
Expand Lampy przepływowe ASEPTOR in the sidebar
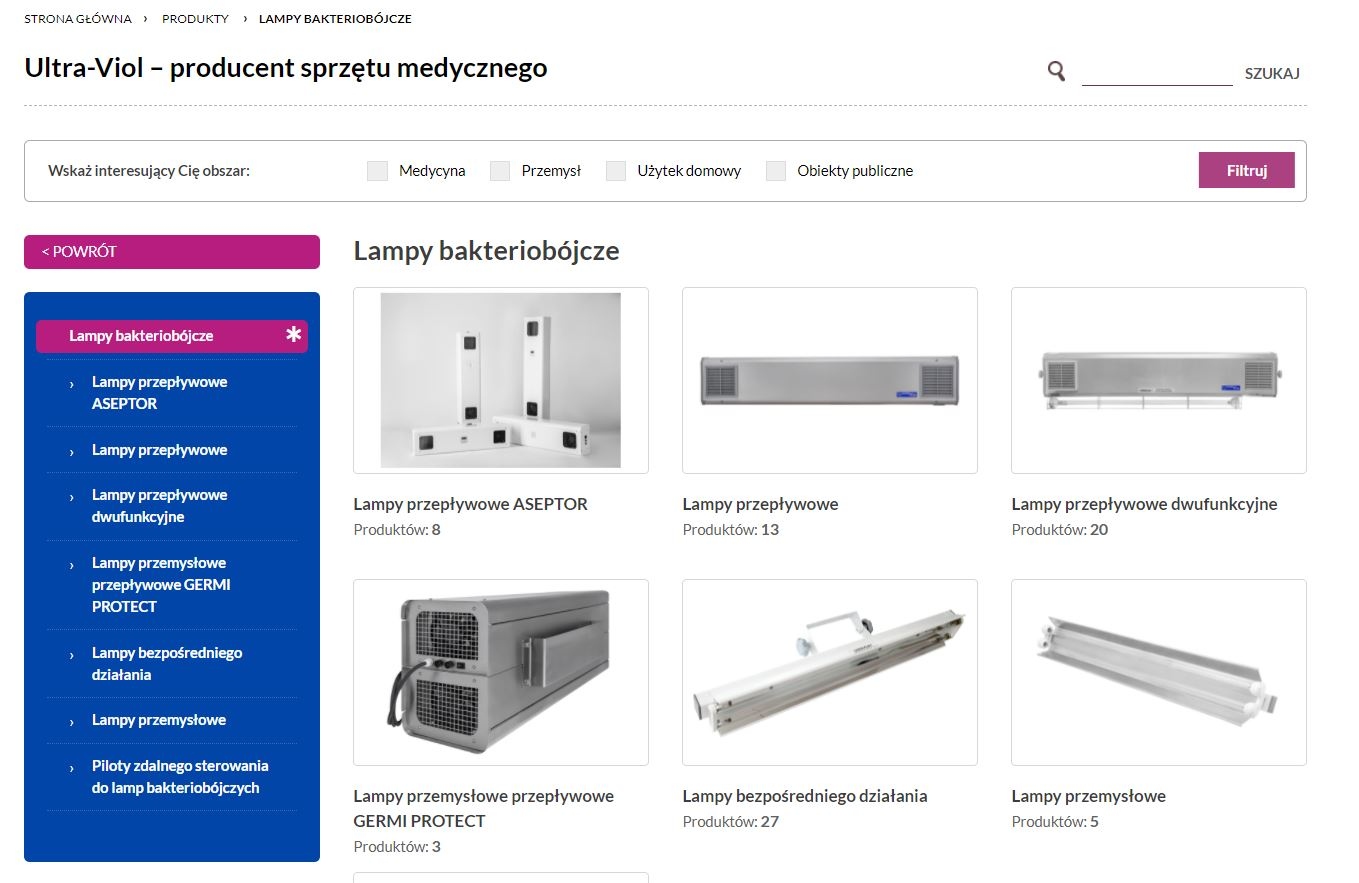click(159, 393)
